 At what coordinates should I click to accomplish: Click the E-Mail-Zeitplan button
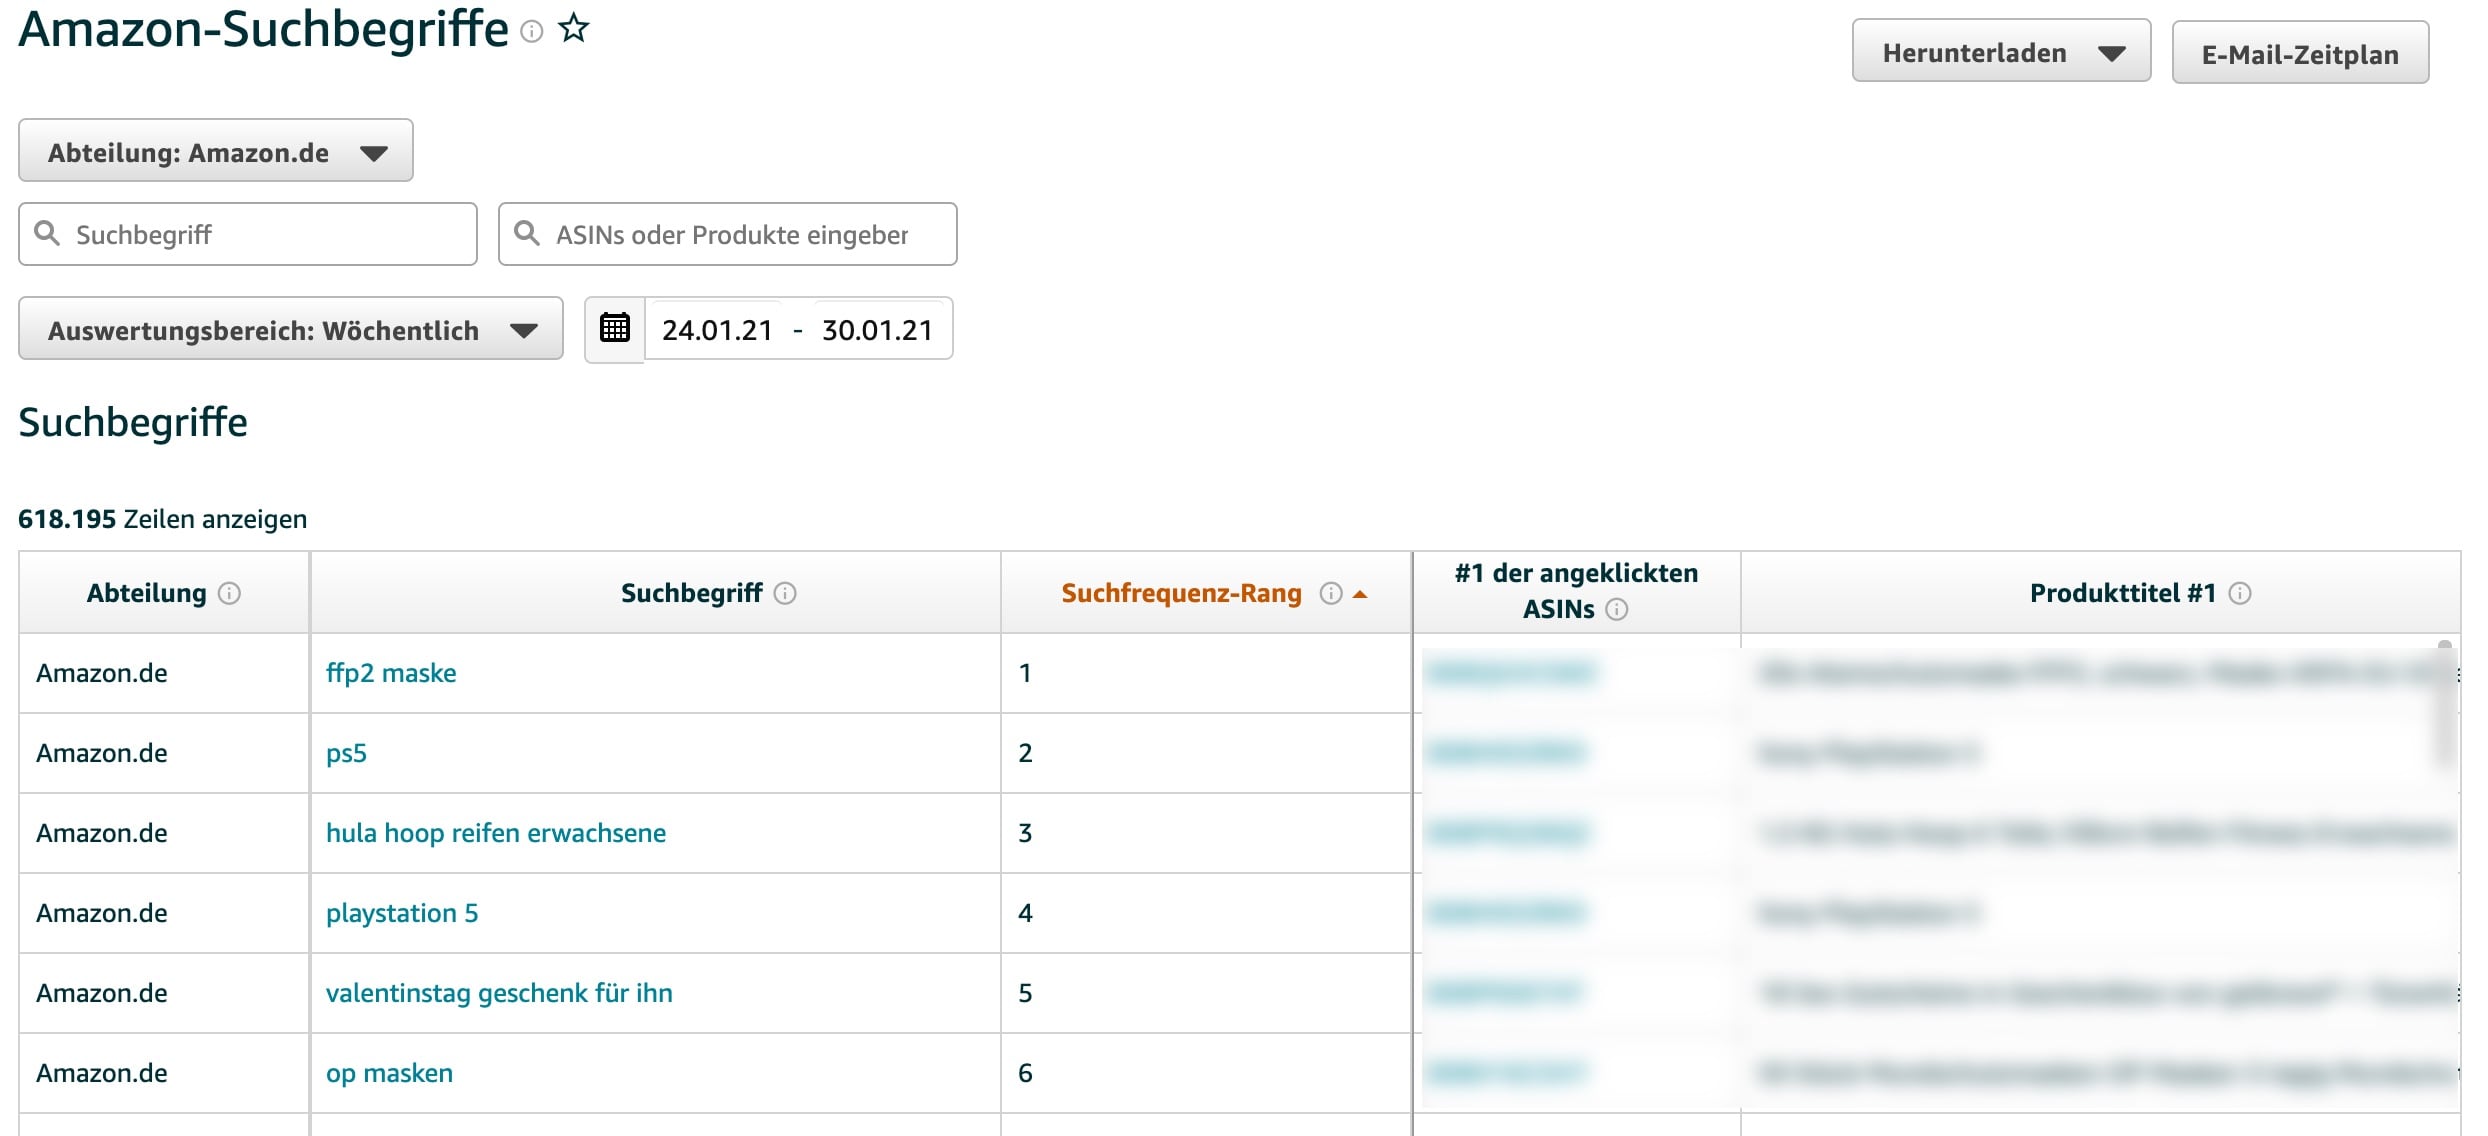coord(2300,53)
